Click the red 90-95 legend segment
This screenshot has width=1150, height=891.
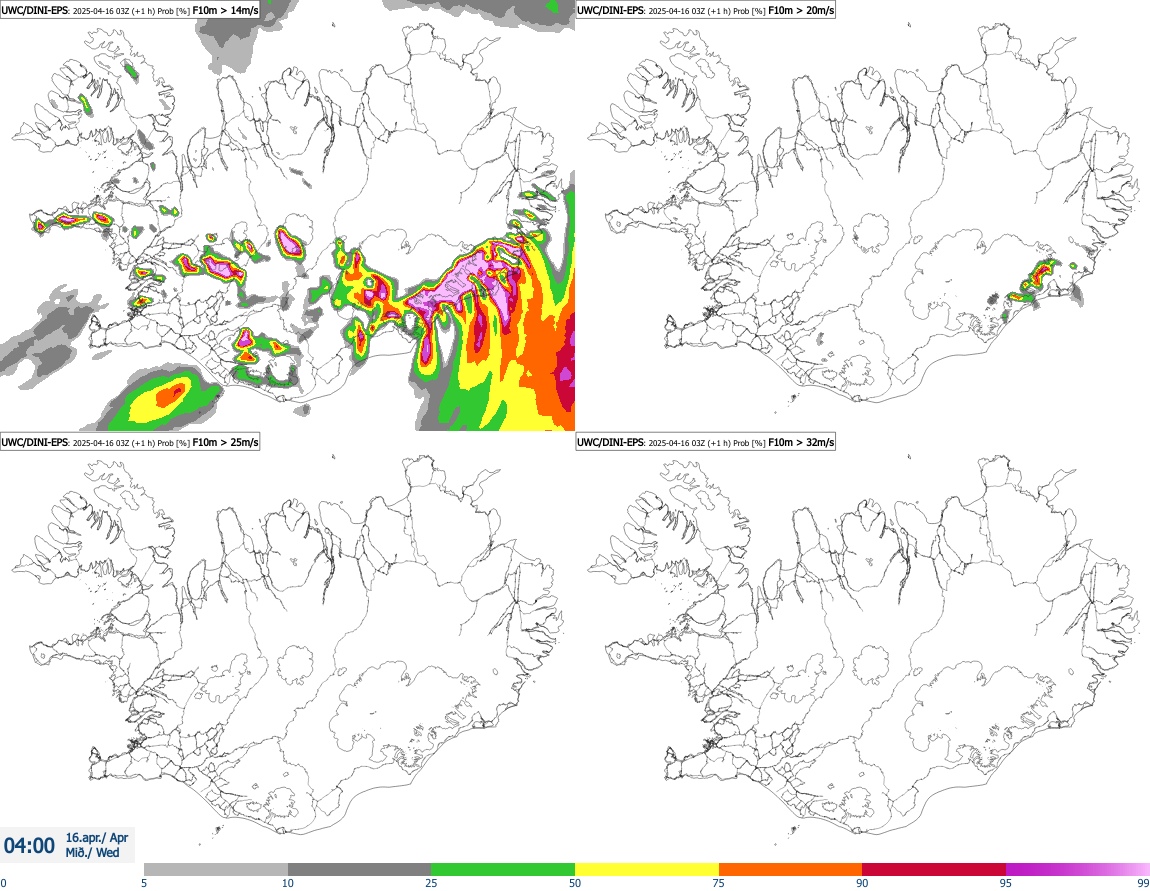click(x=934, y=869)
